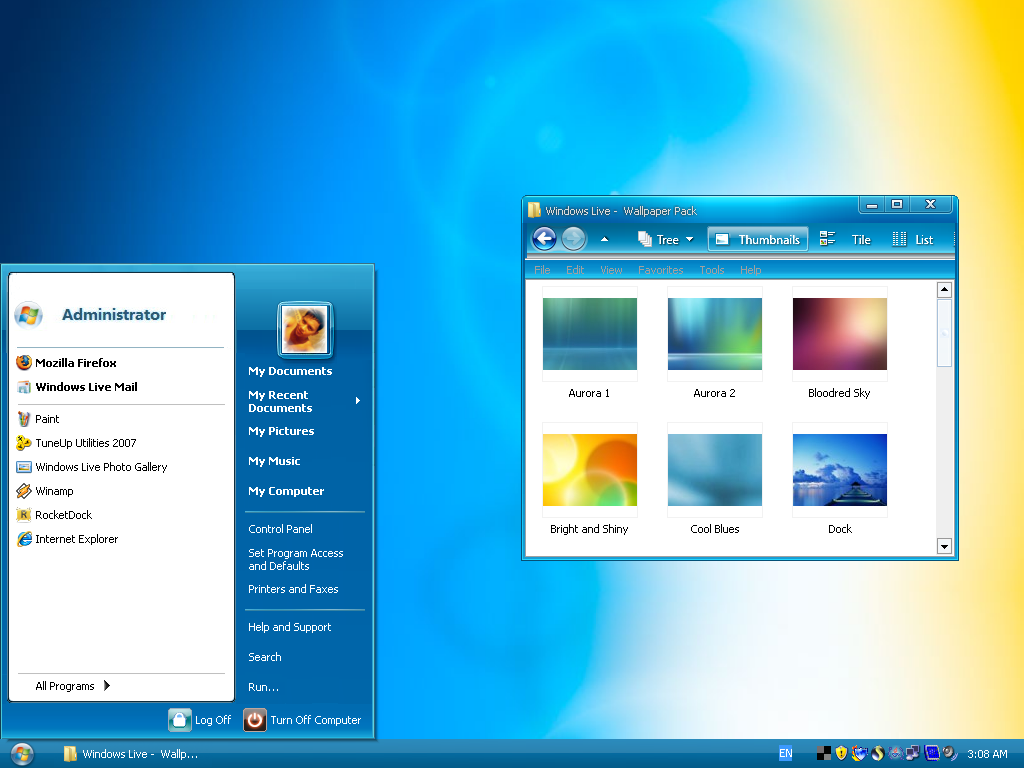Open the Help menu
Image resolution: width=1024 pixels, height=768 pixels.
[750, 270]
